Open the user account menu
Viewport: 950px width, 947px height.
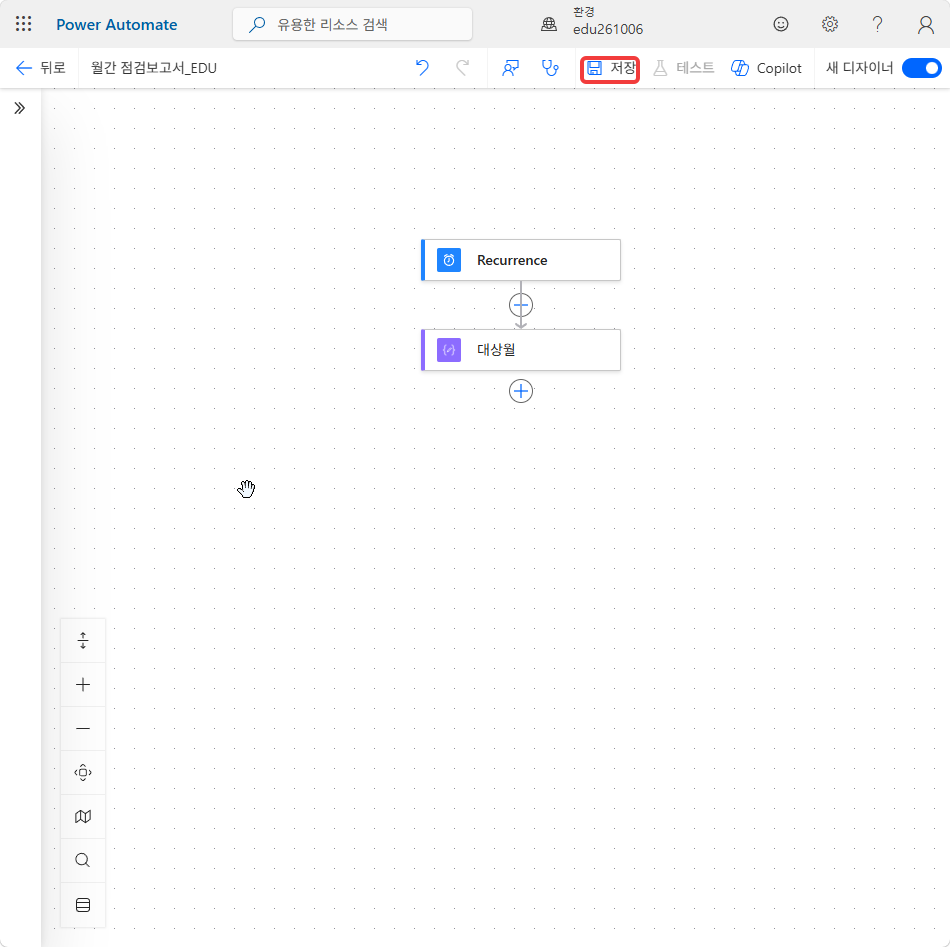(x=925, y=24)
